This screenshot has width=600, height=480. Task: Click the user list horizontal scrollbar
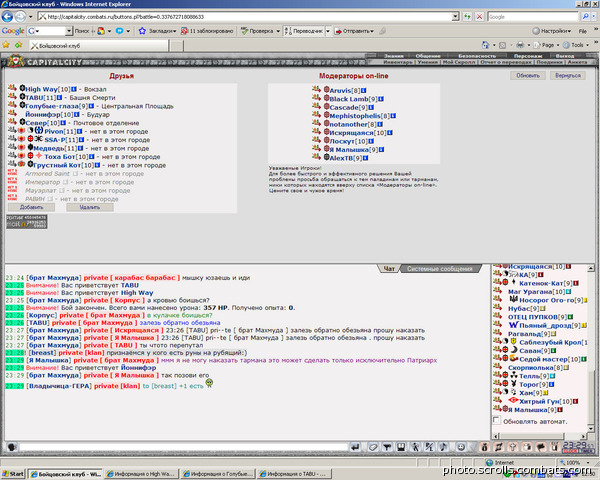click(540, 436)
